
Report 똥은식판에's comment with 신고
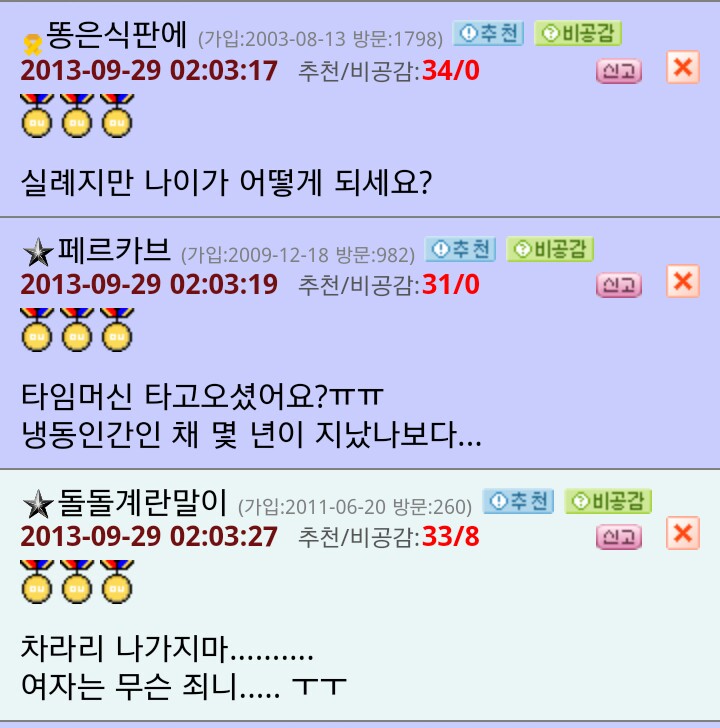click(x=619, y=71)
